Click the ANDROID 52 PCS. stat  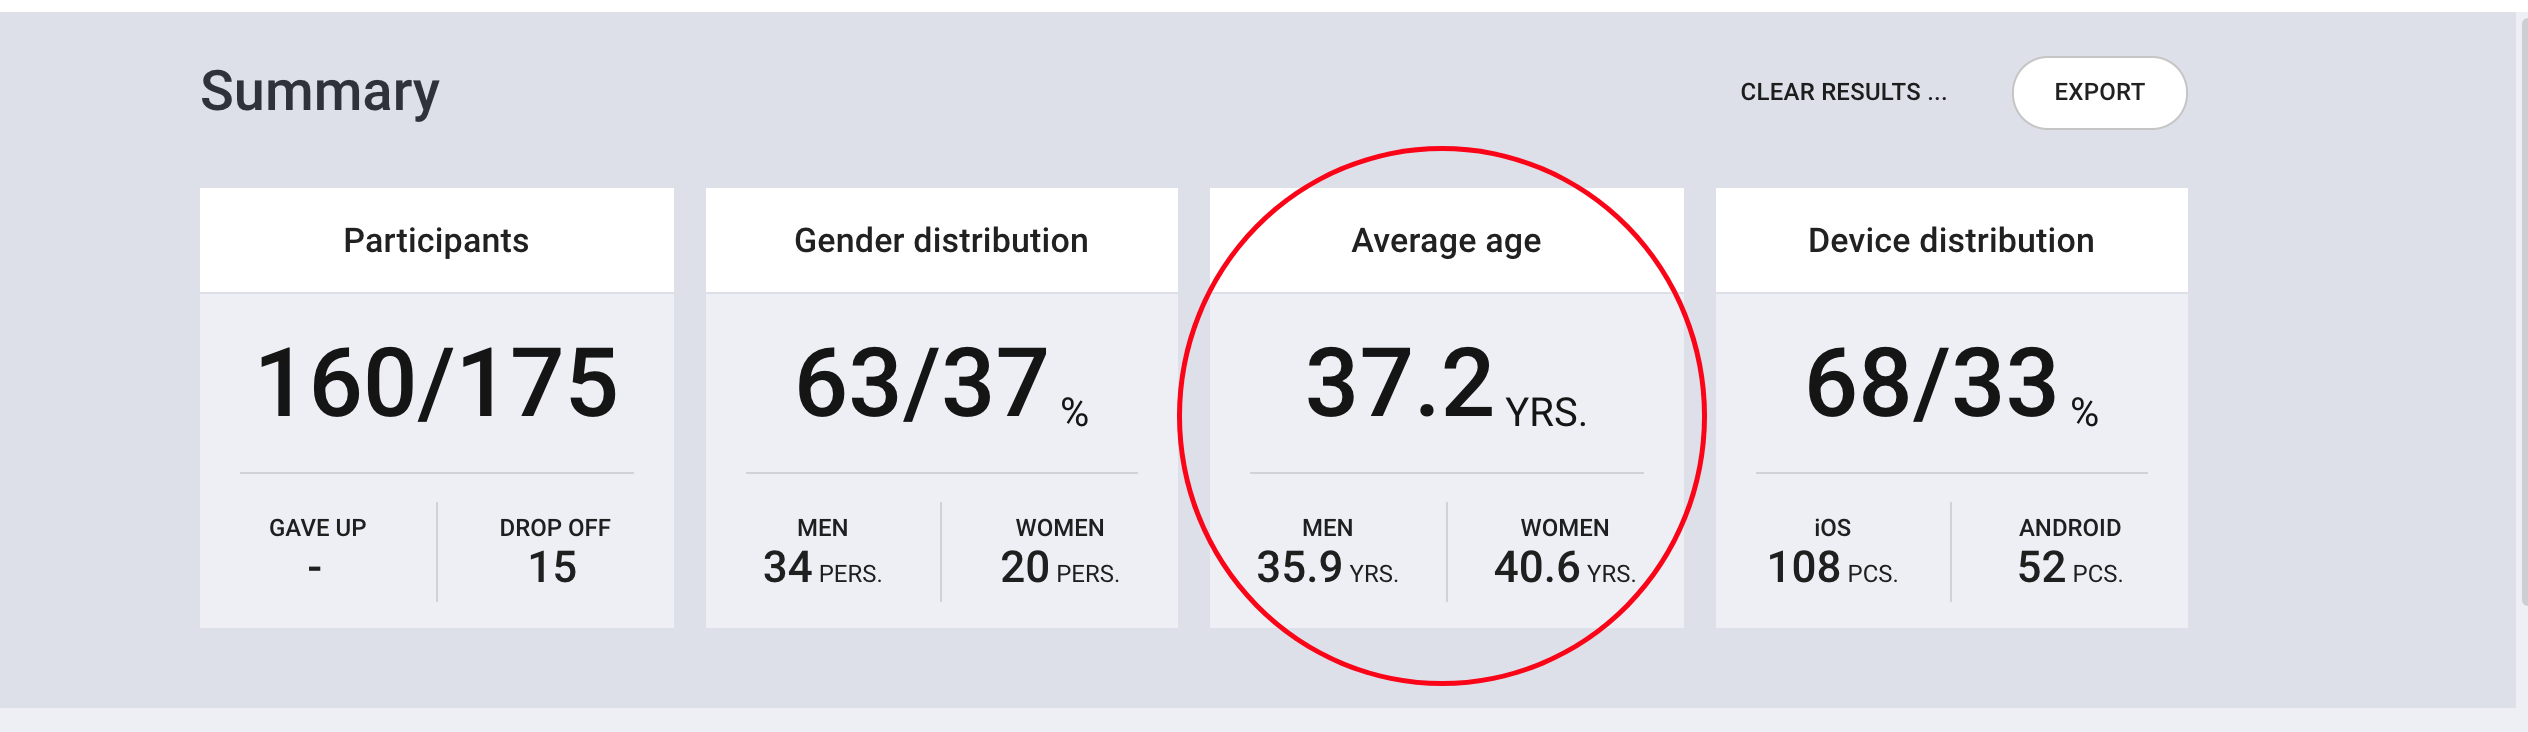coord(2070,550)
